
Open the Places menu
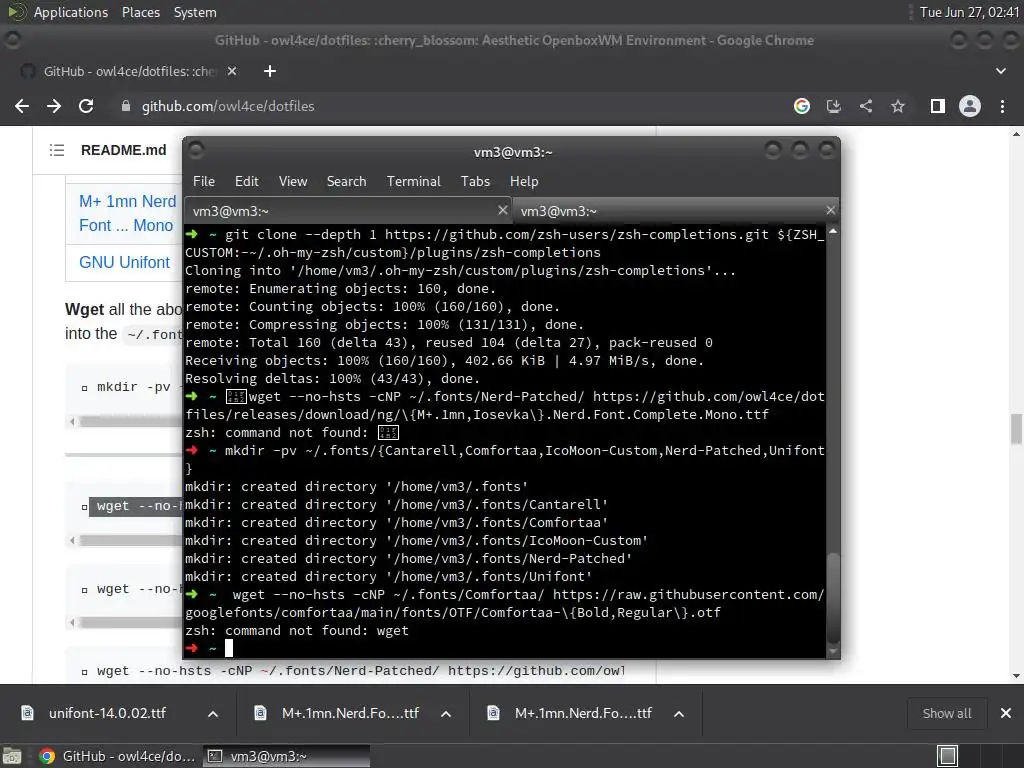click(140, 12)
